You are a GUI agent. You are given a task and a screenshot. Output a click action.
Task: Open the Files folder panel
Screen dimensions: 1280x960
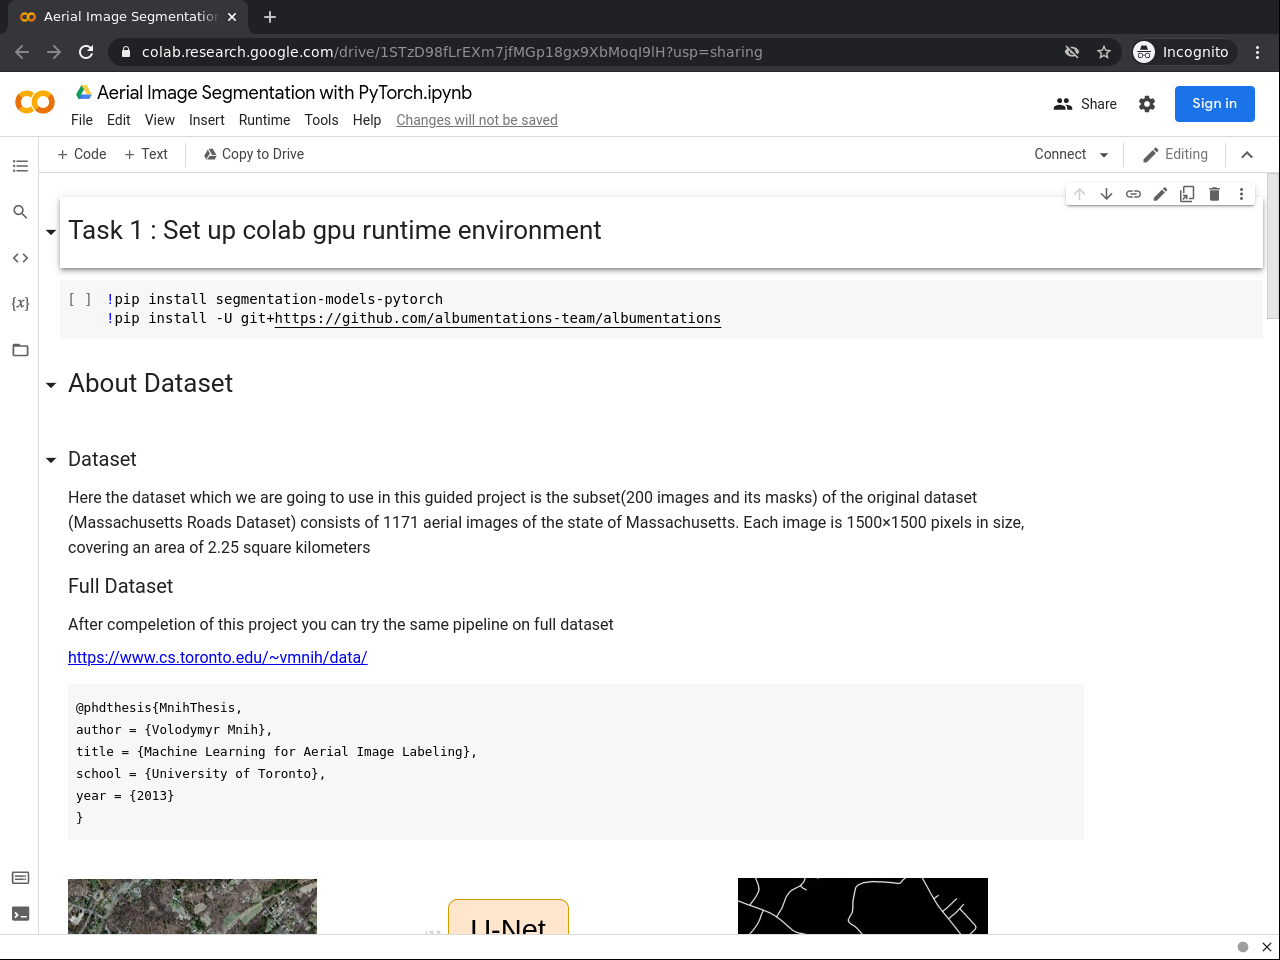pyautogui.click(x=20, y=350)
